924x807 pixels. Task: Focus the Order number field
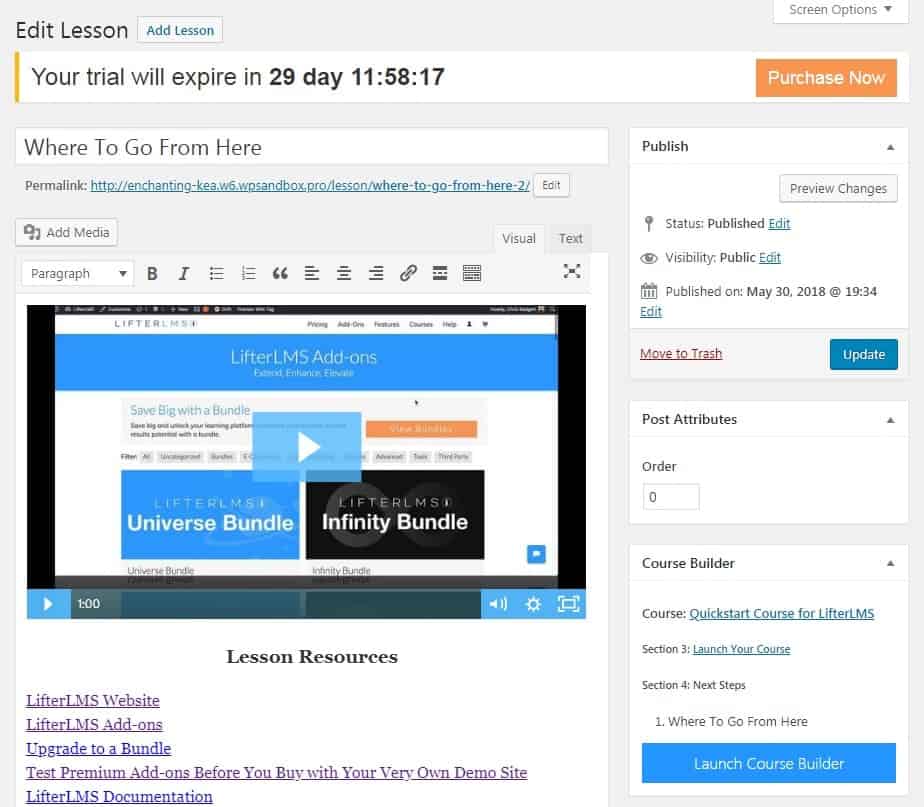point(671,497)
